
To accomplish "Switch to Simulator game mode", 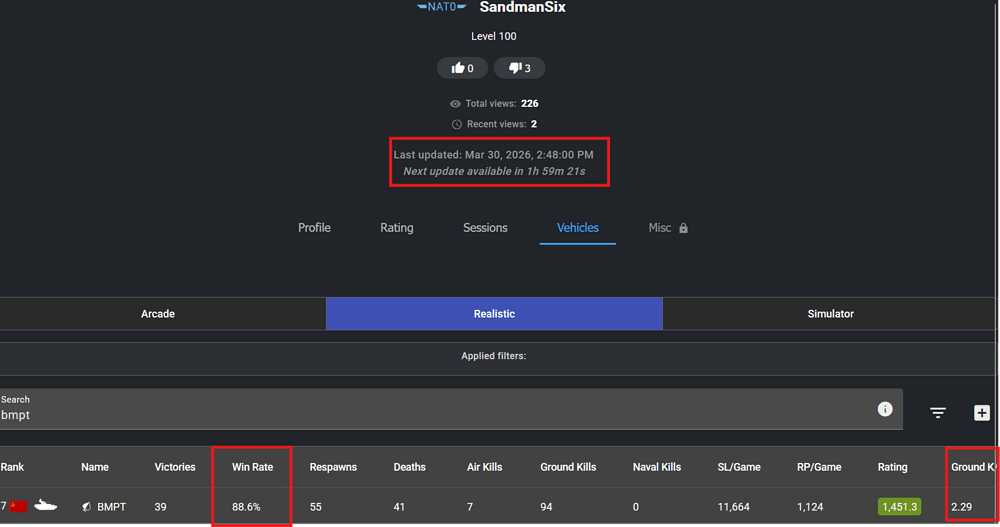I will 830,314.
